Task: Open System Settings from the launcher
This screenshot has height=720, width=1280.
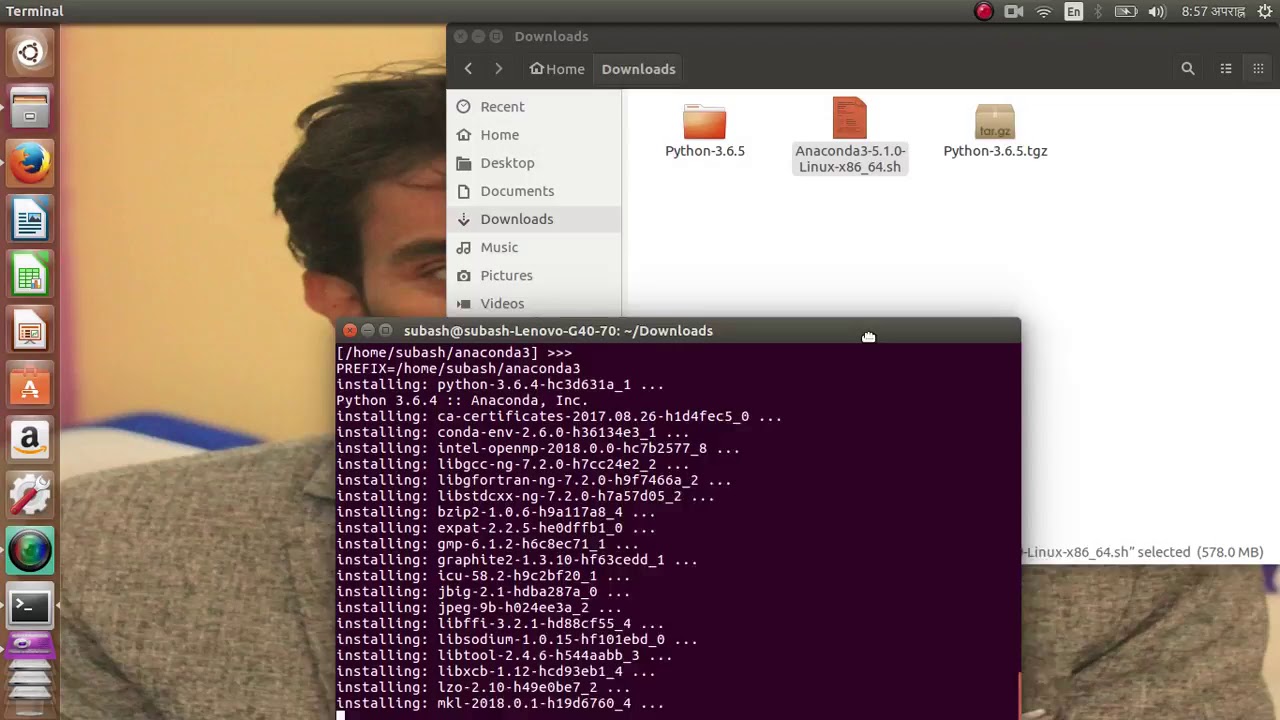Action: (29, 495)
